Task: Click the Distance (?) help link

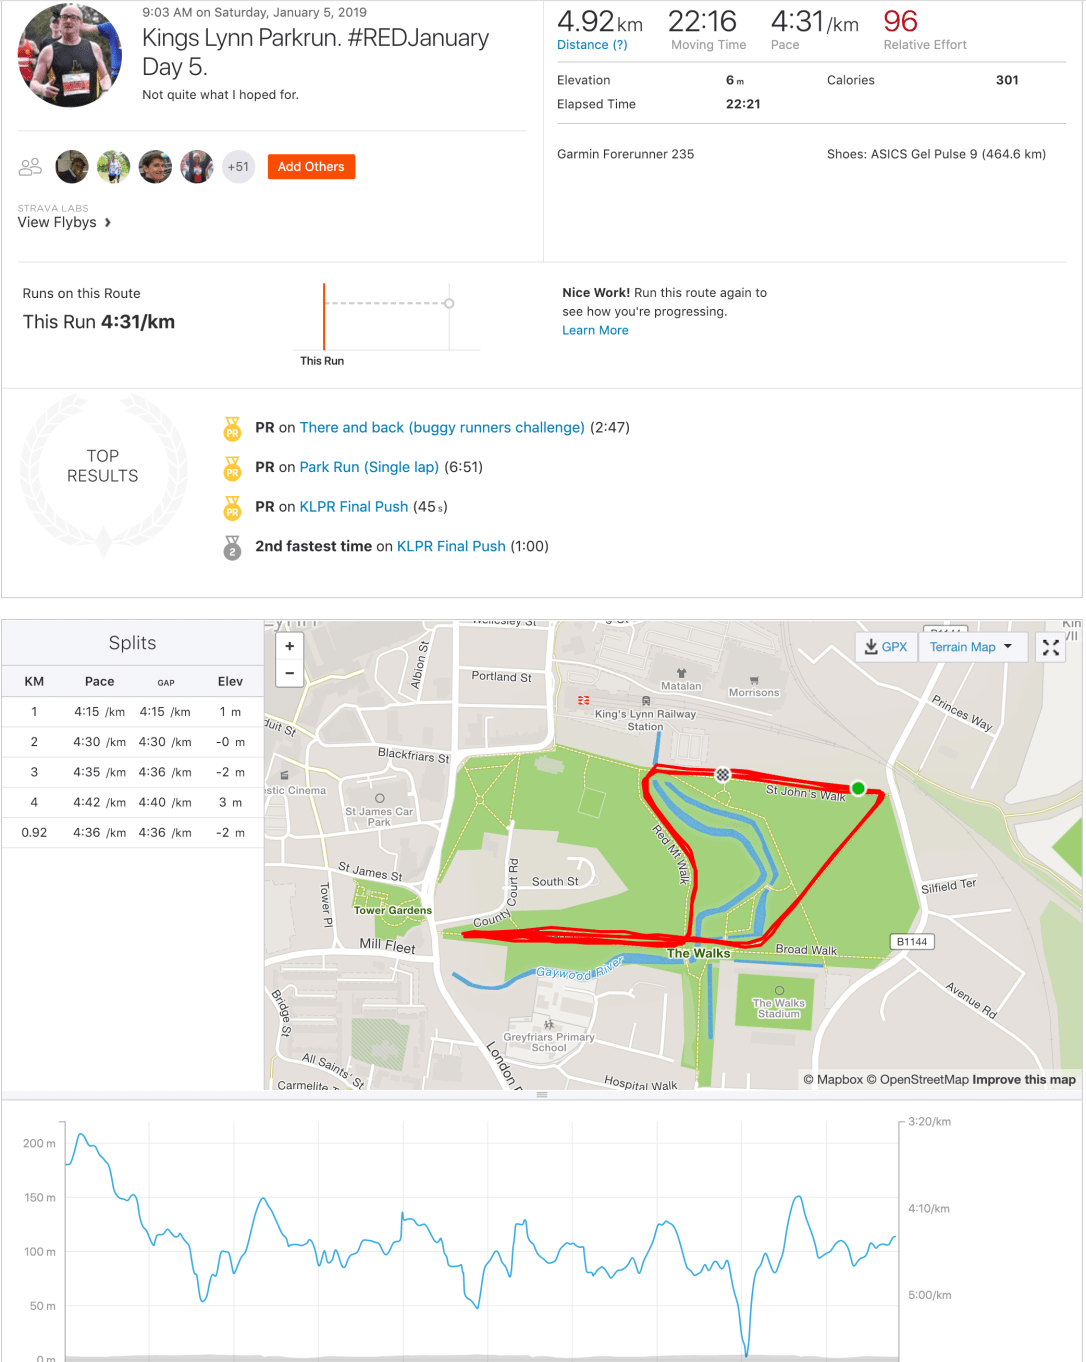Action: click(x=592, y=45)
